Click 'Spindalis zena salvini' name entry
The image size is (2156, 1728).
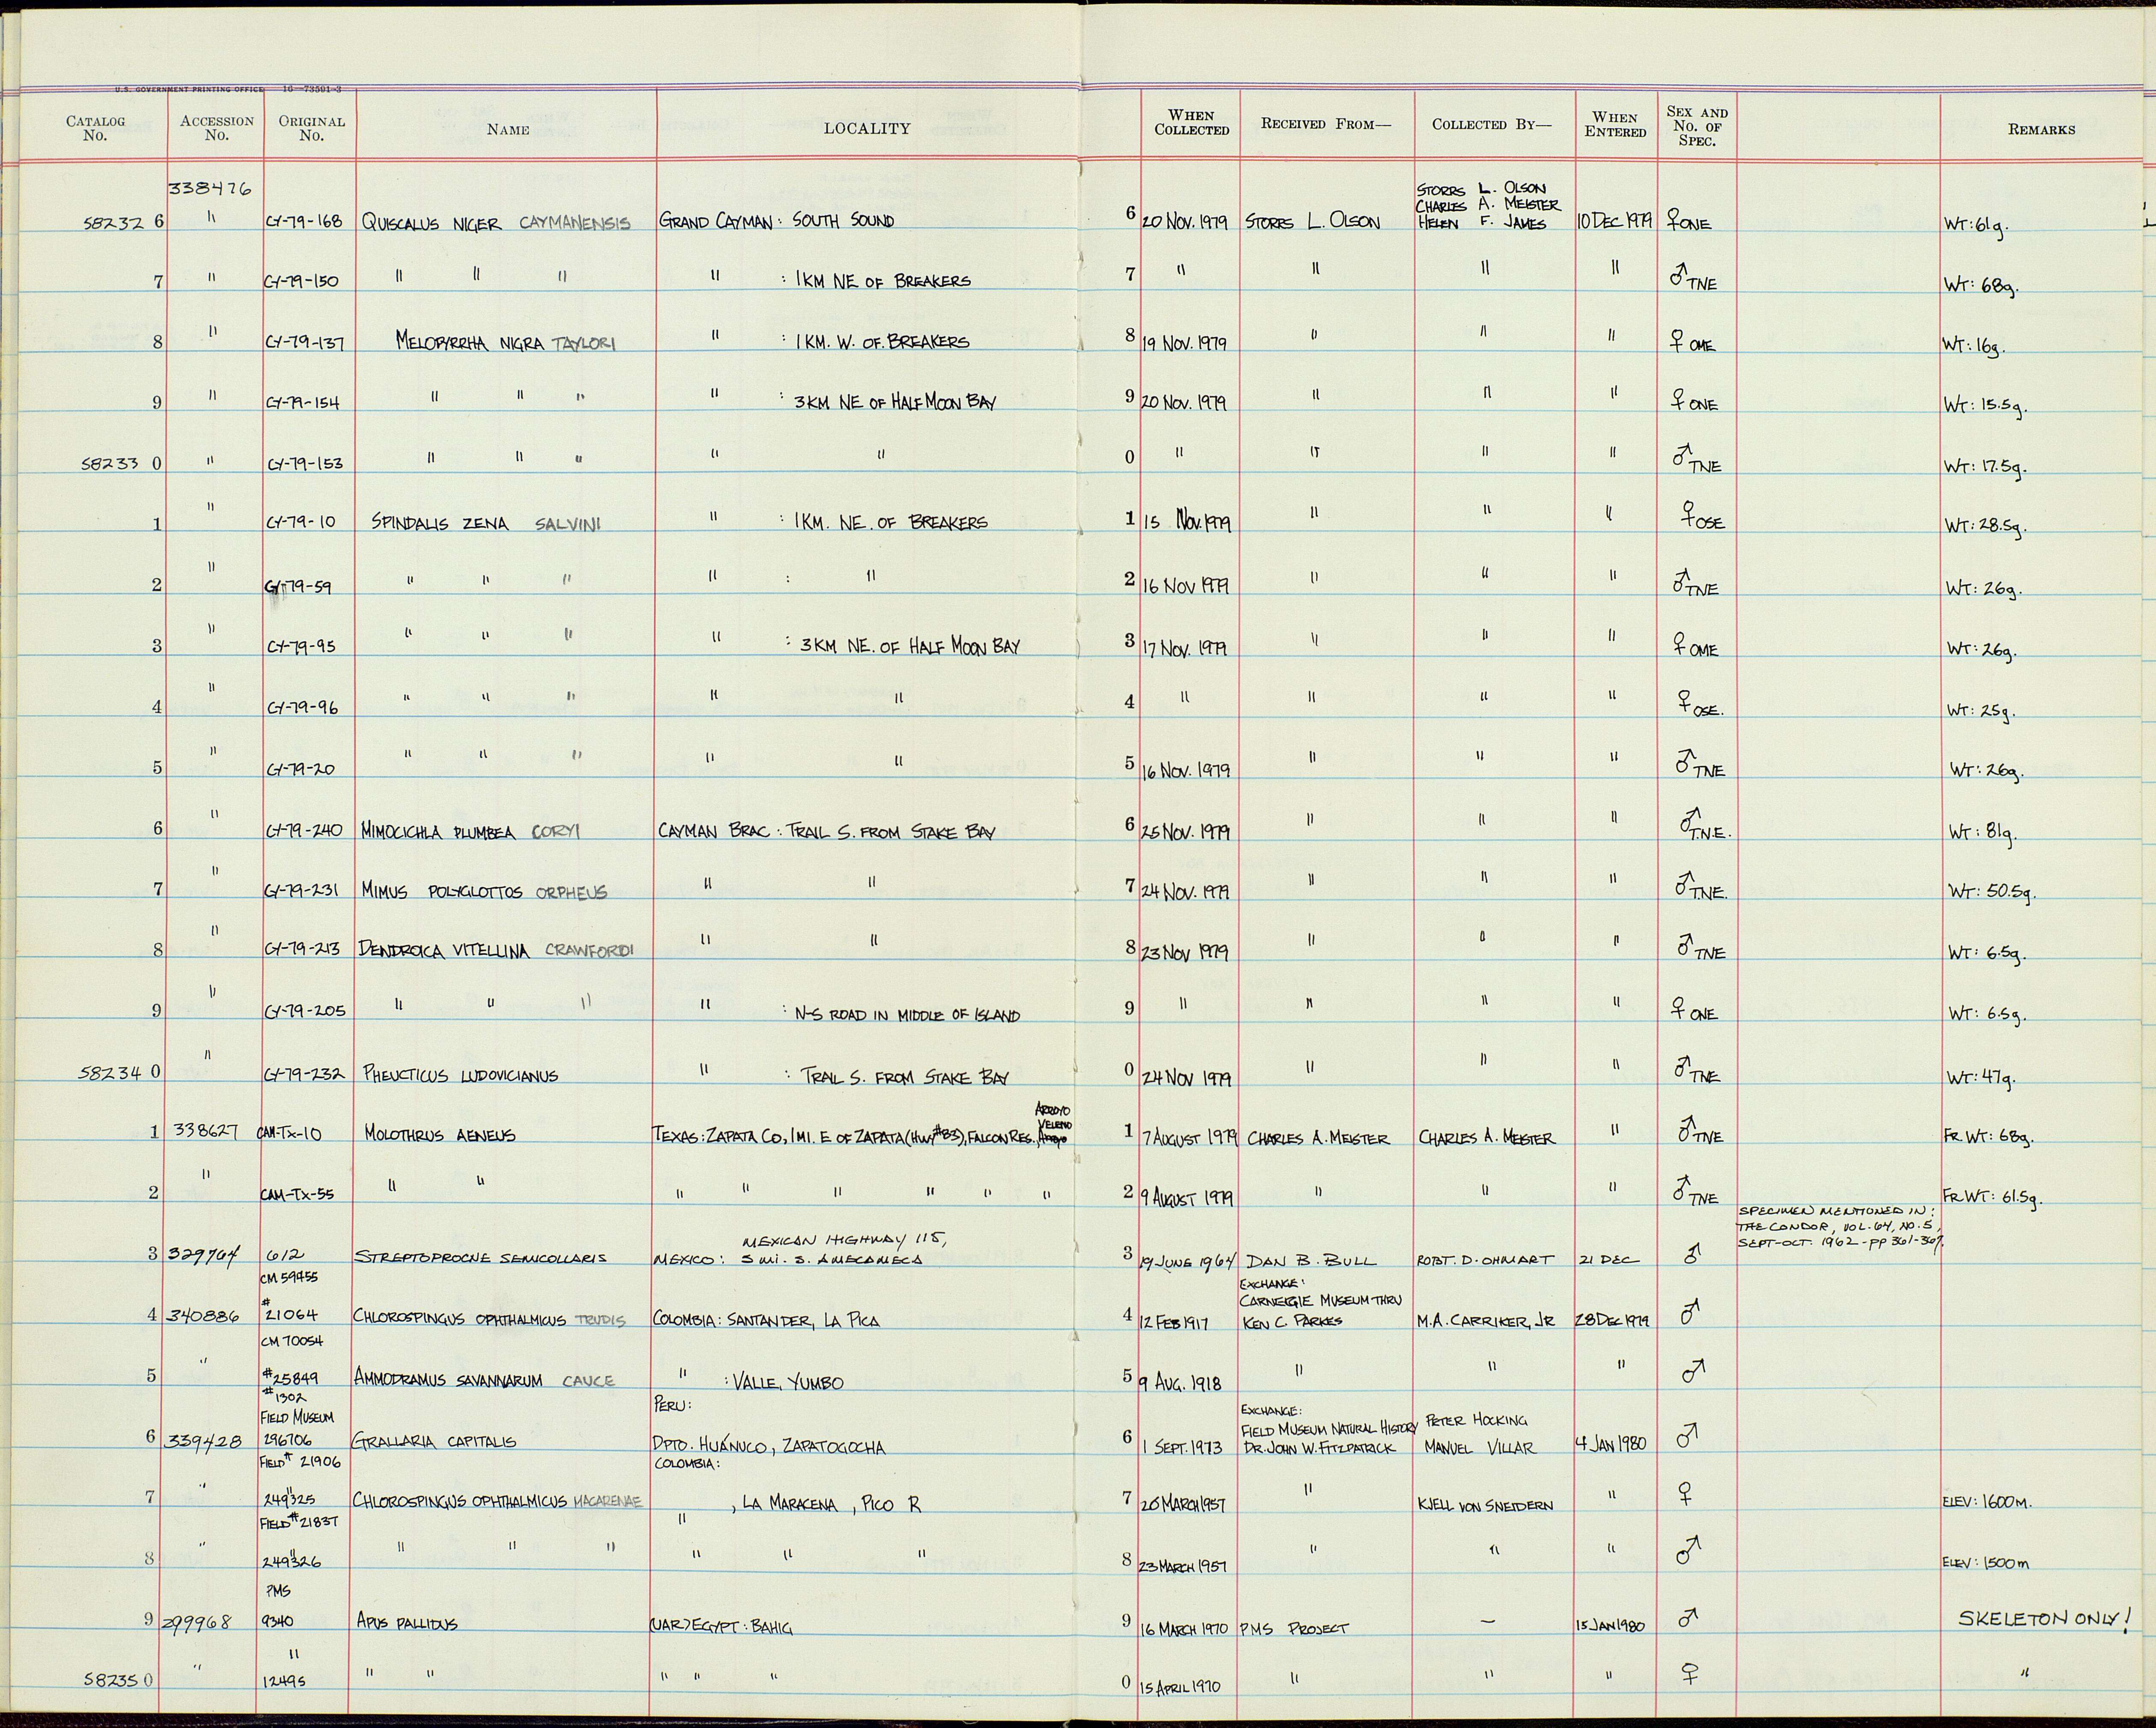tap(486, 523)
